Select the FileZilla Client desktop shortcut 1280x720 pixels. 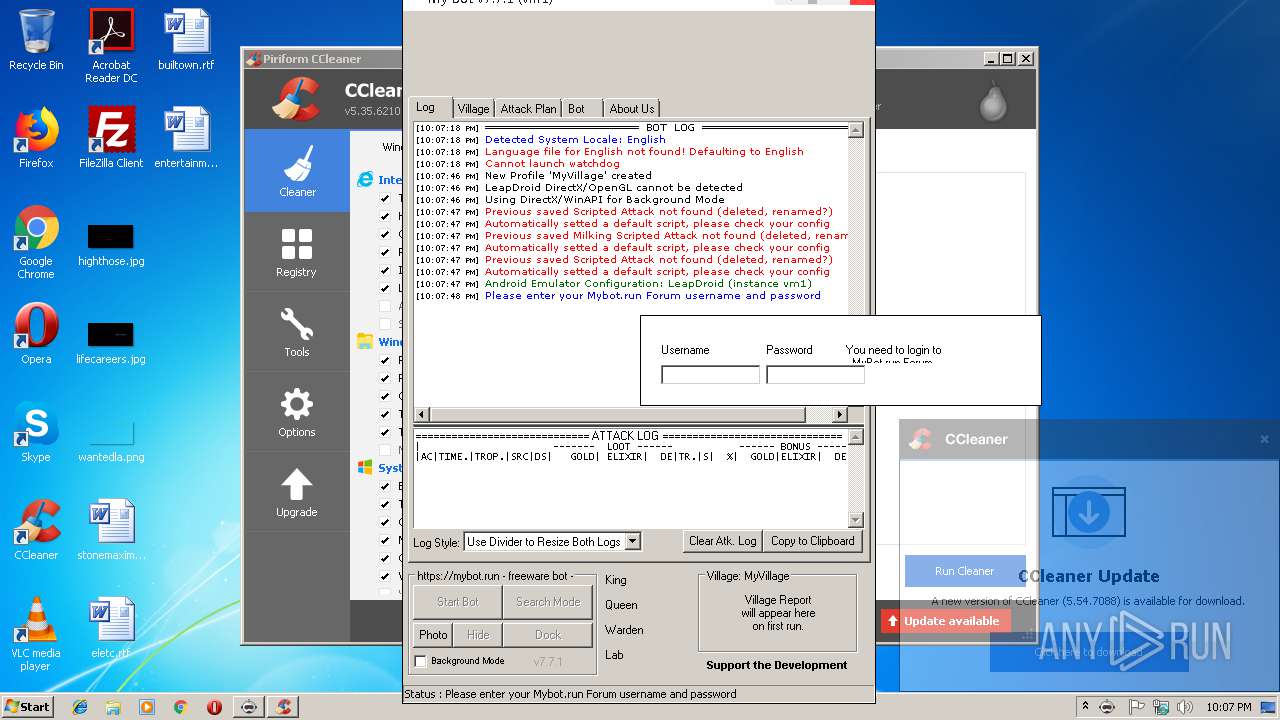(111, 138)
